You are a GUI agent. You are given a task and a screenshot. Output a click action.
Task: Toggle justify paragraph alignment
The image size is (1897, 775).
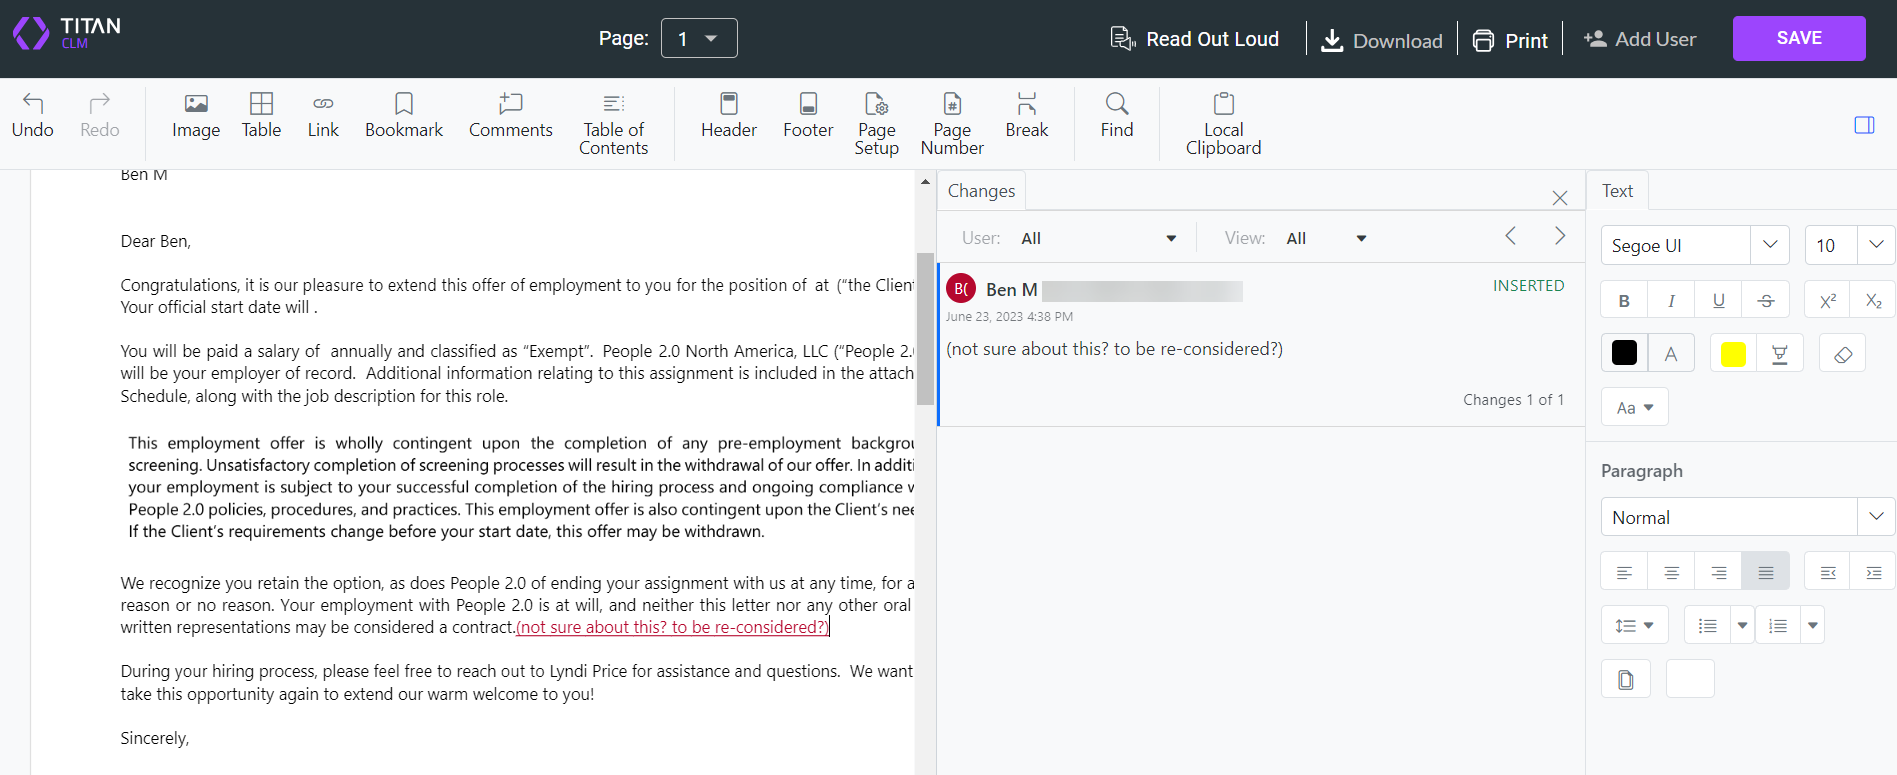1765,572
